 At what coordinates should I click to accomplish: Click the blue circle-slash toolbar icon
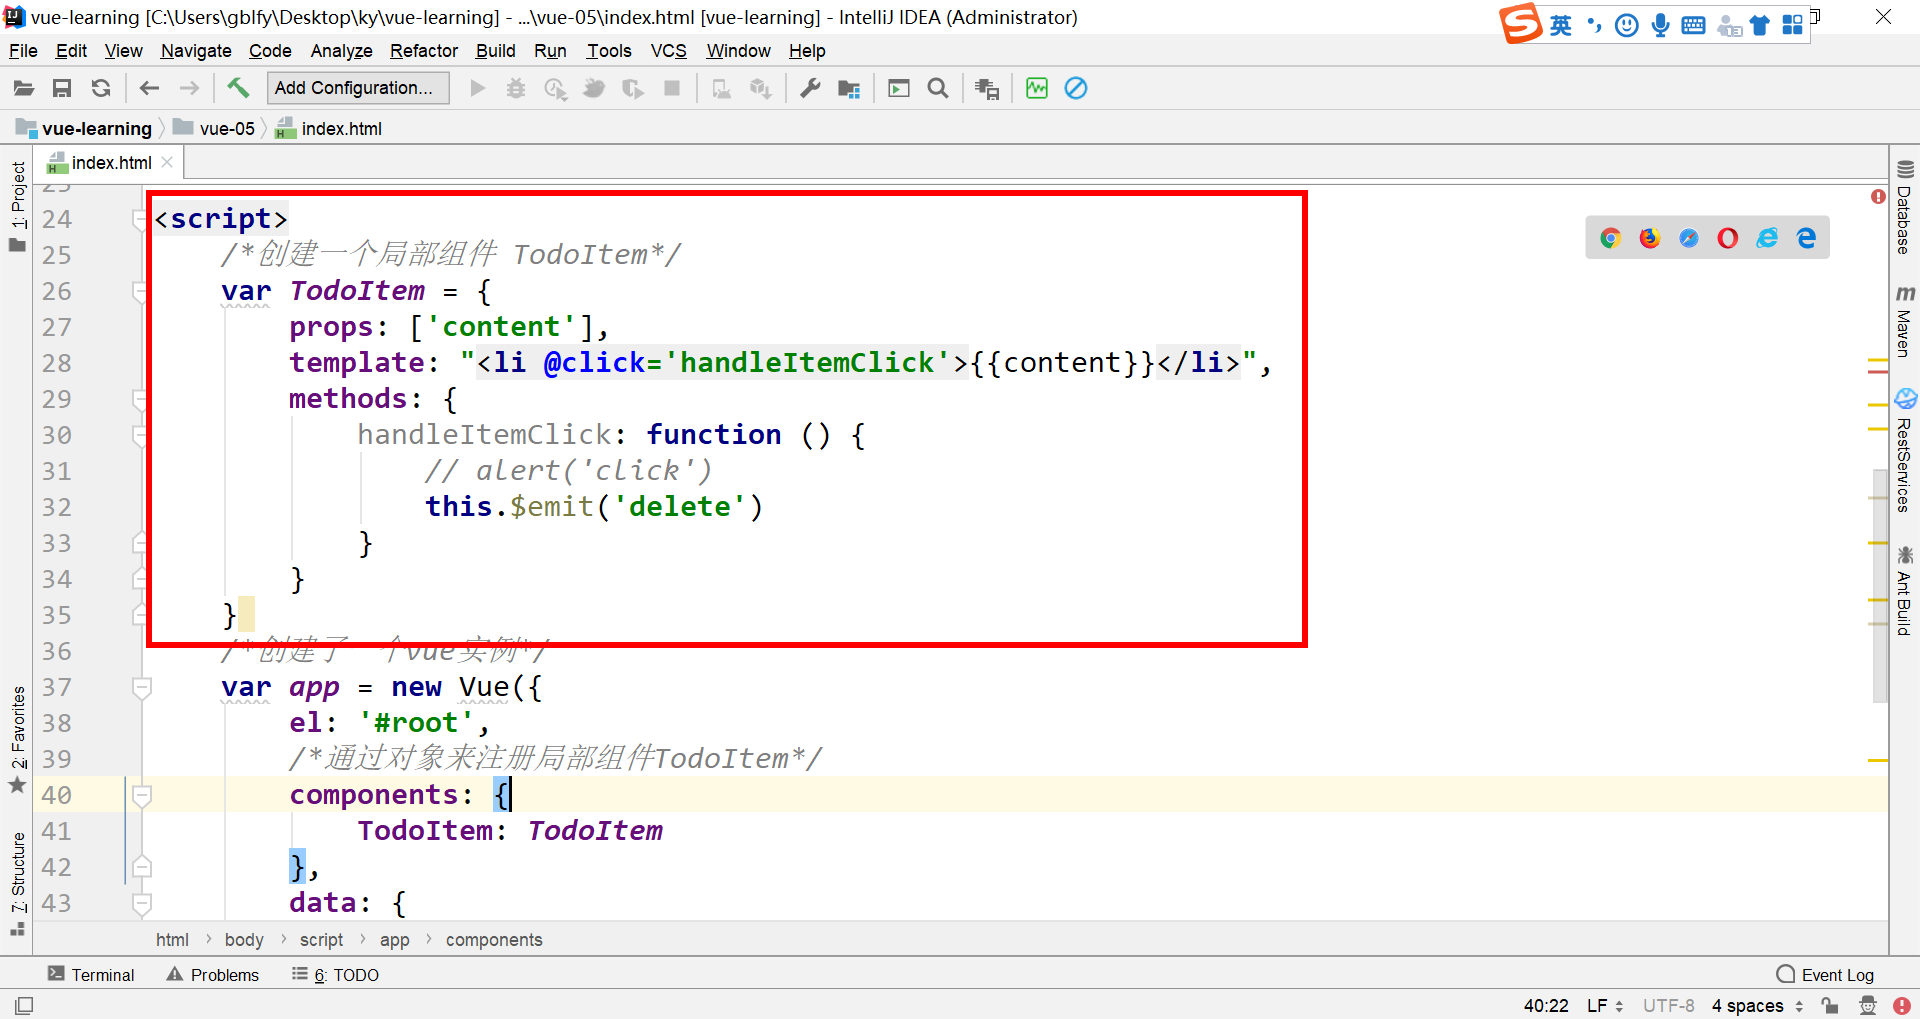coord(1076,89)
